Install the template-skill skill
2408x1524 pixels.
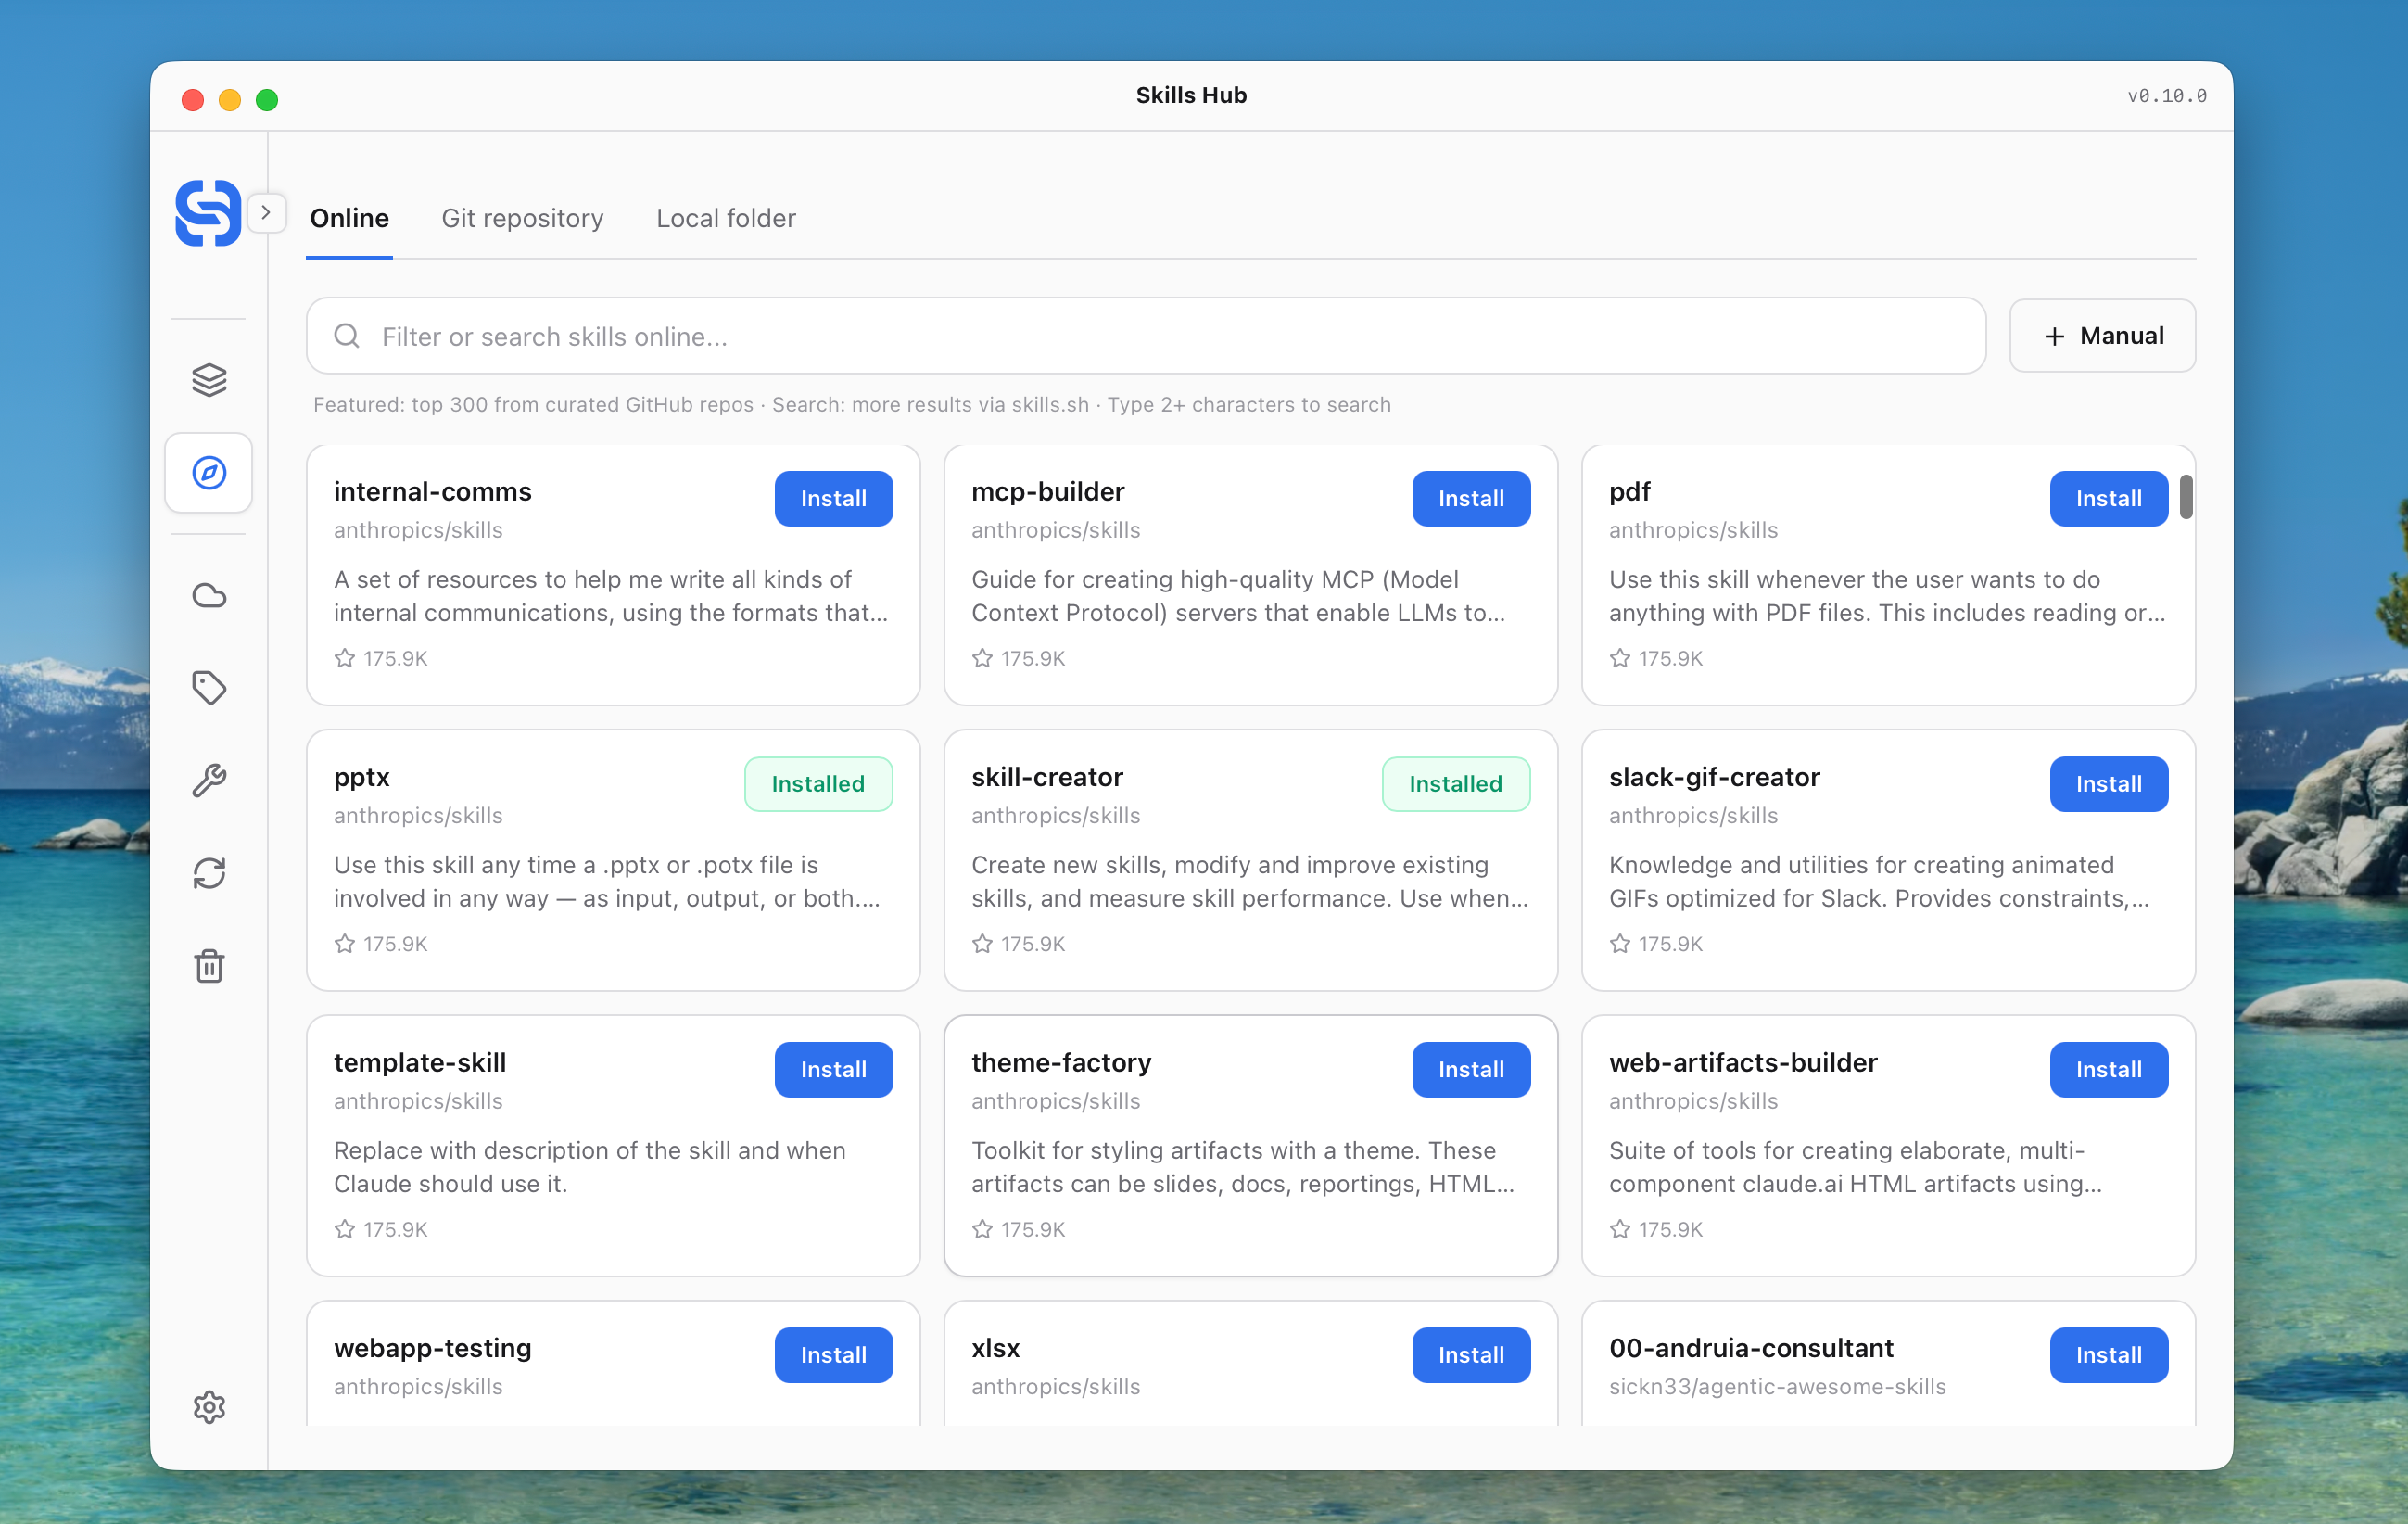834,1070
